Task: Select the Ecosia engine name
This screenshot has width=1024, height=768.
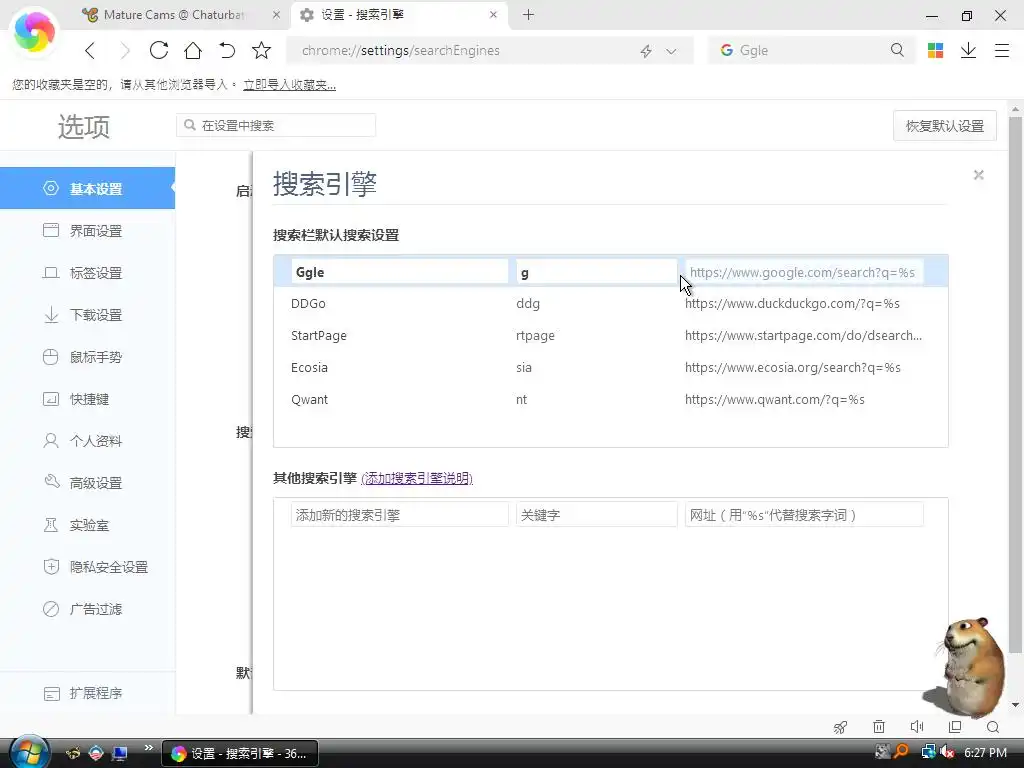Action: point(310,368)
